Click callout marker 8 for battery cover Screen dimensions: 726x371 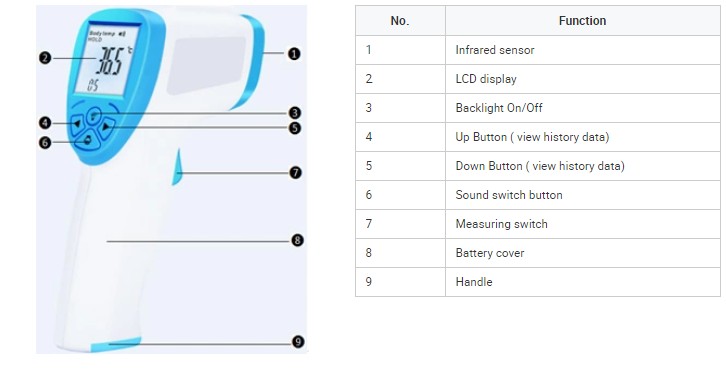[297, 240]
